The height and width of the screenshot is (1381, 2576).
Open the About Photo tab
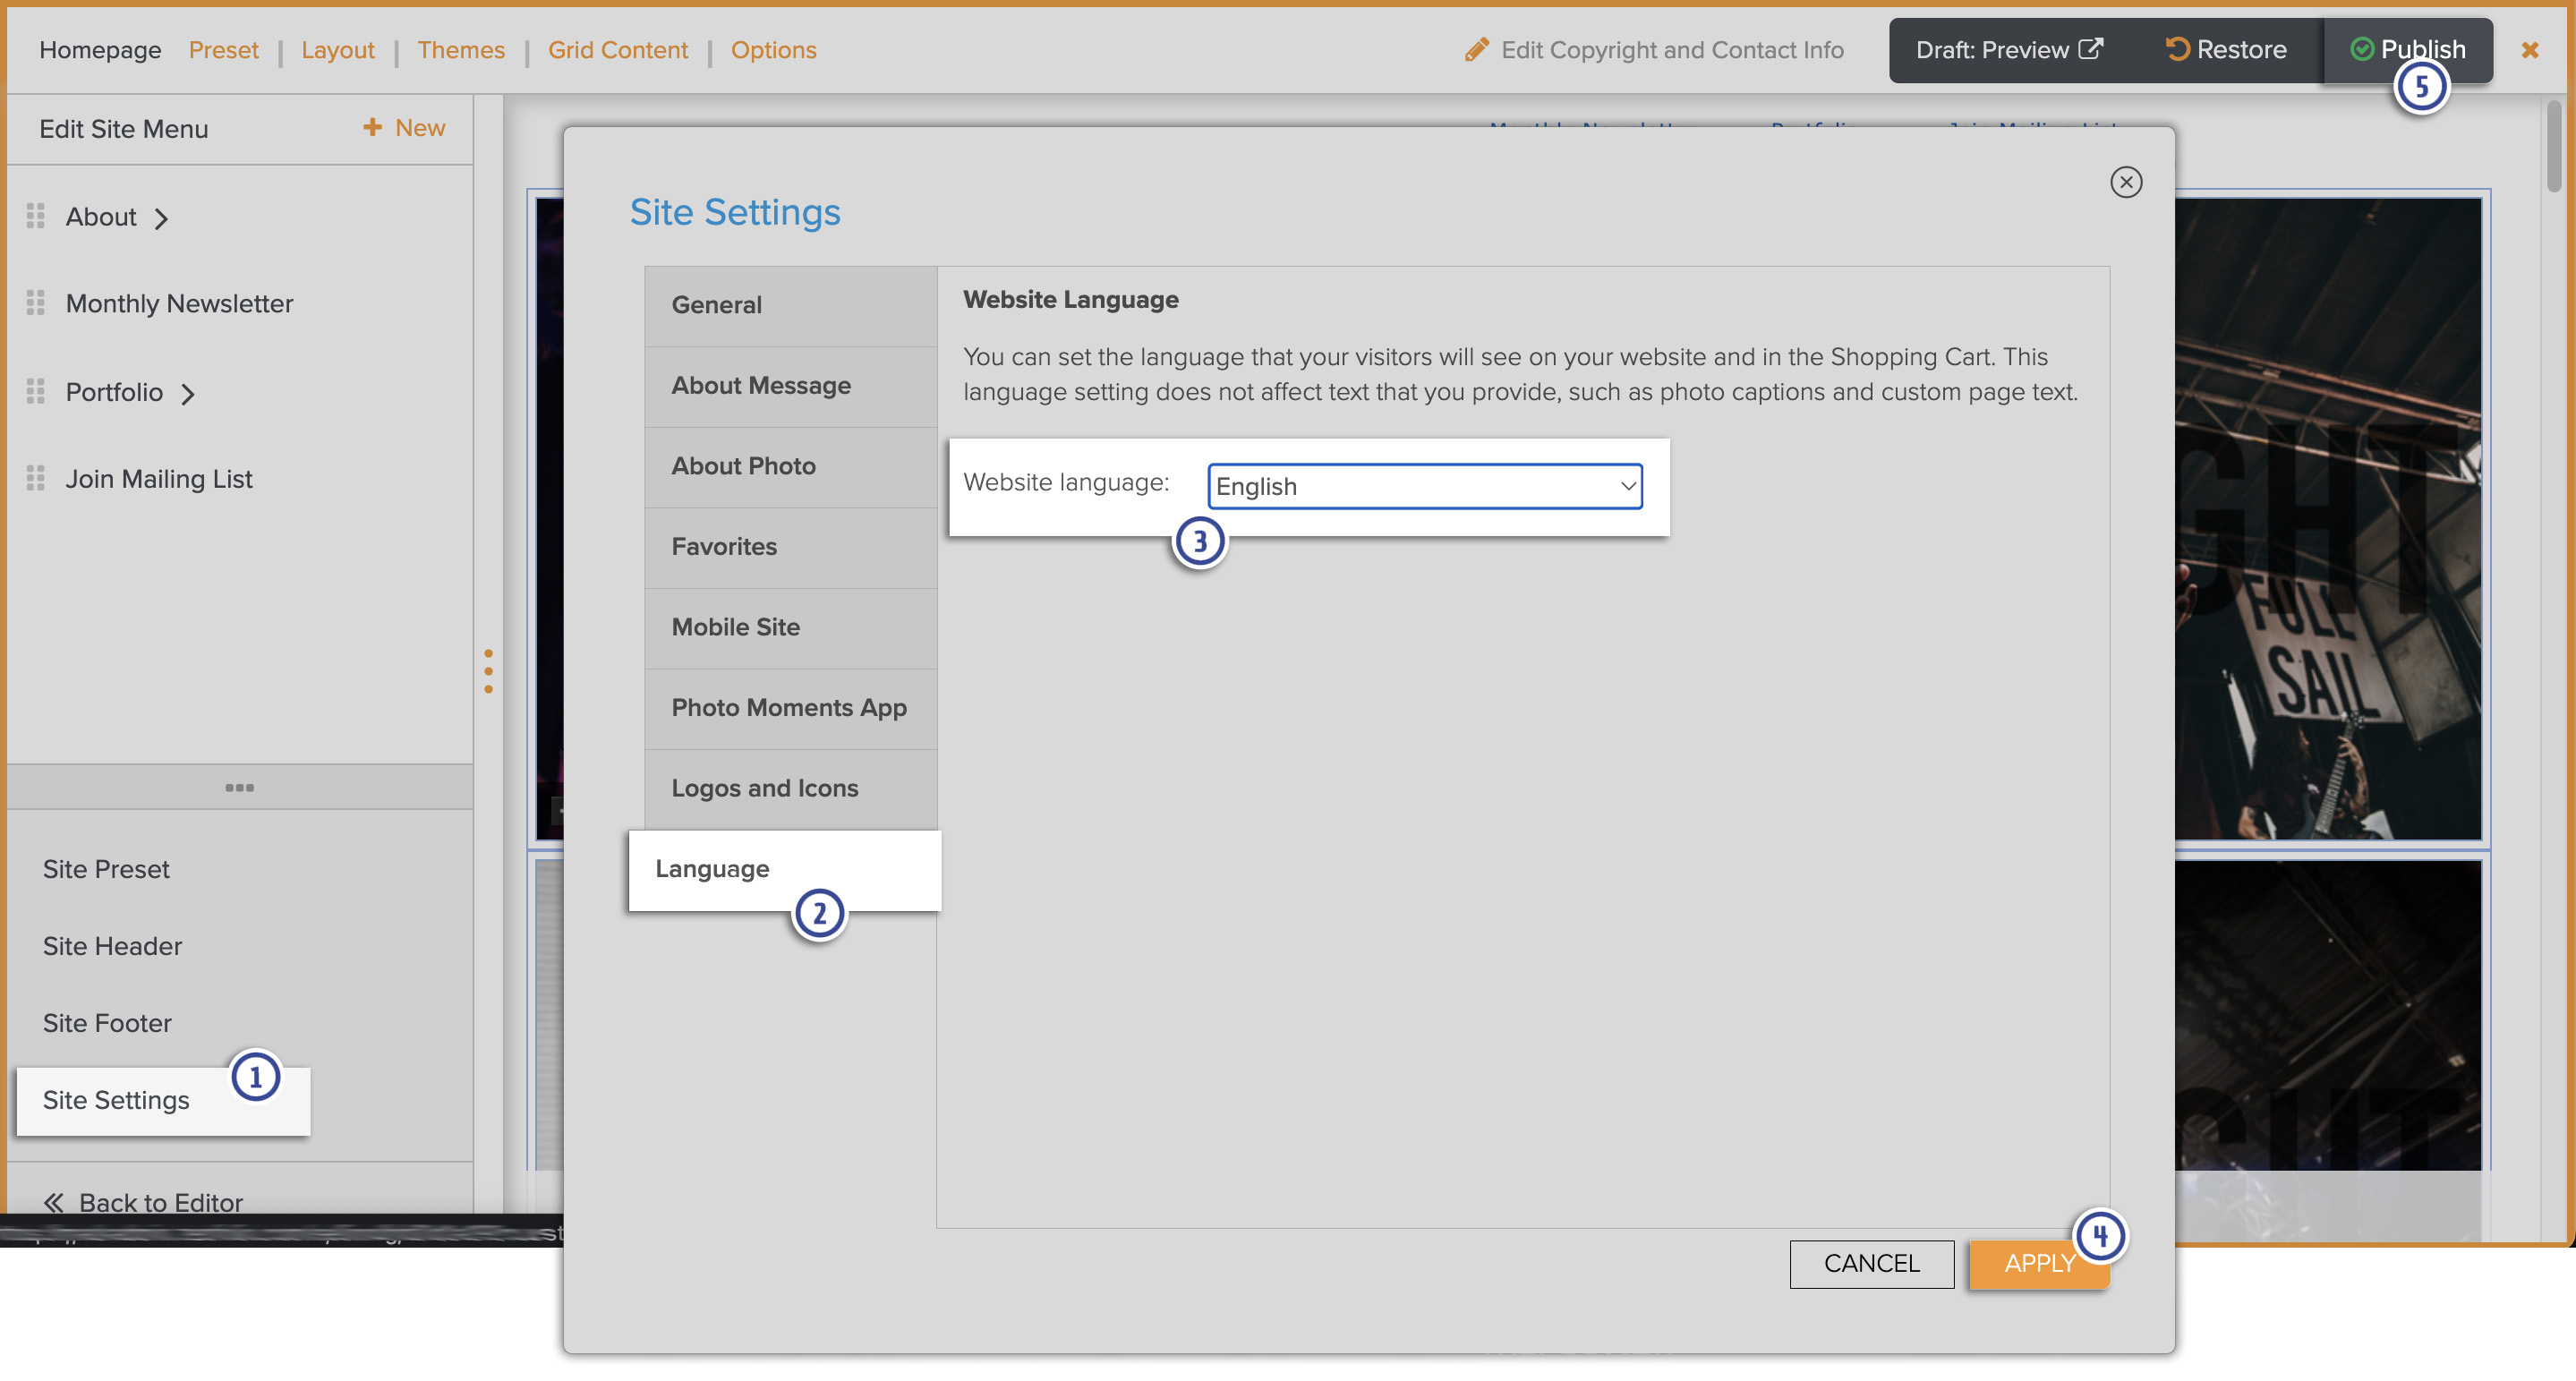[791, 466]
